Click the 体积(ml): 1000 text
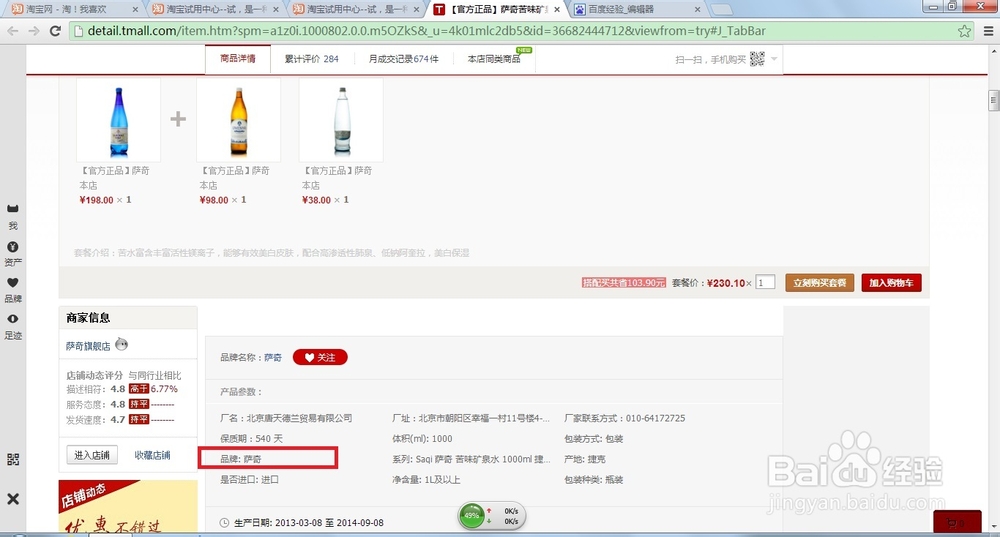 pos(422,439)
